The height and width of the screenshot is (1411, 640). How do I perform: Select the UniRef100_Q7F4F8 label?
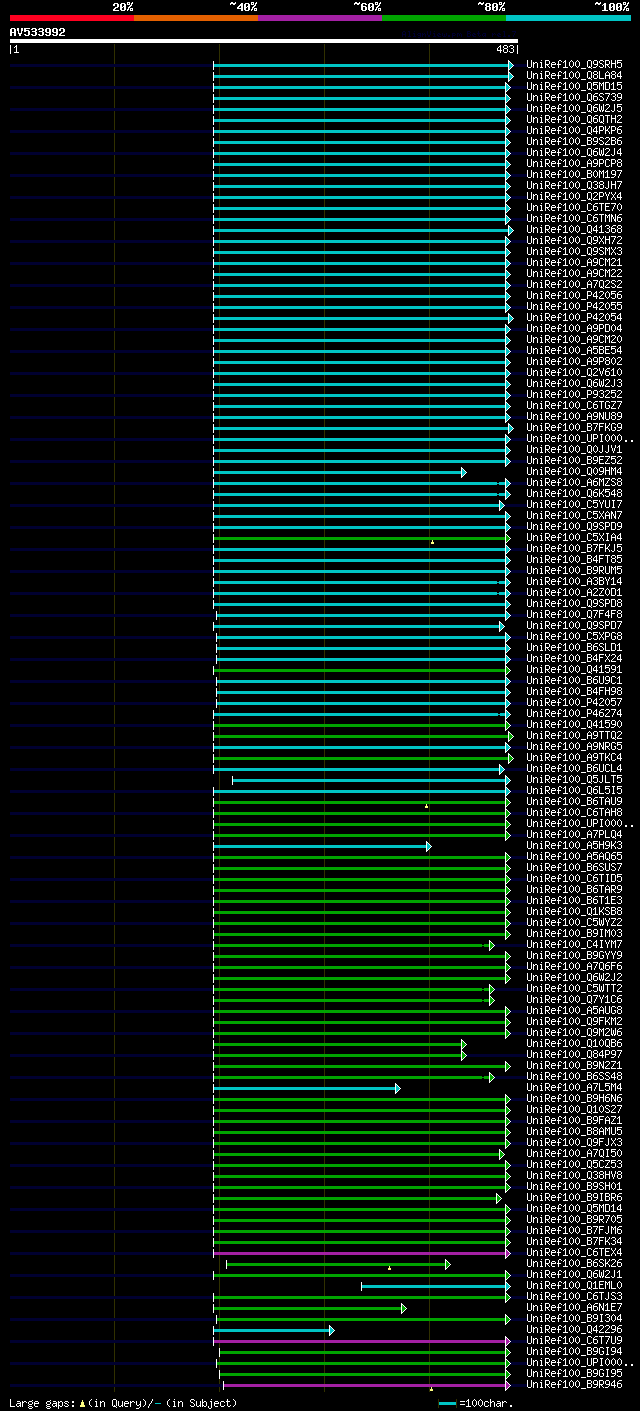574,614
